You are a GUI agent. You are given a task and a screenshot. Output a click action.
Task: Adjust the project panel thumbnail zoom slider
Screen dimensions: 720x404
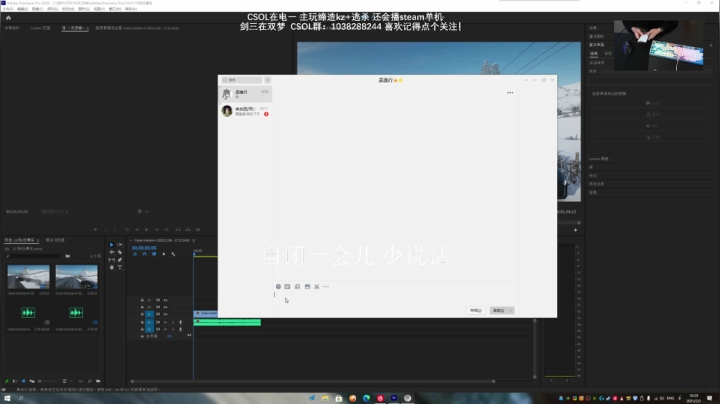(49, 381)
